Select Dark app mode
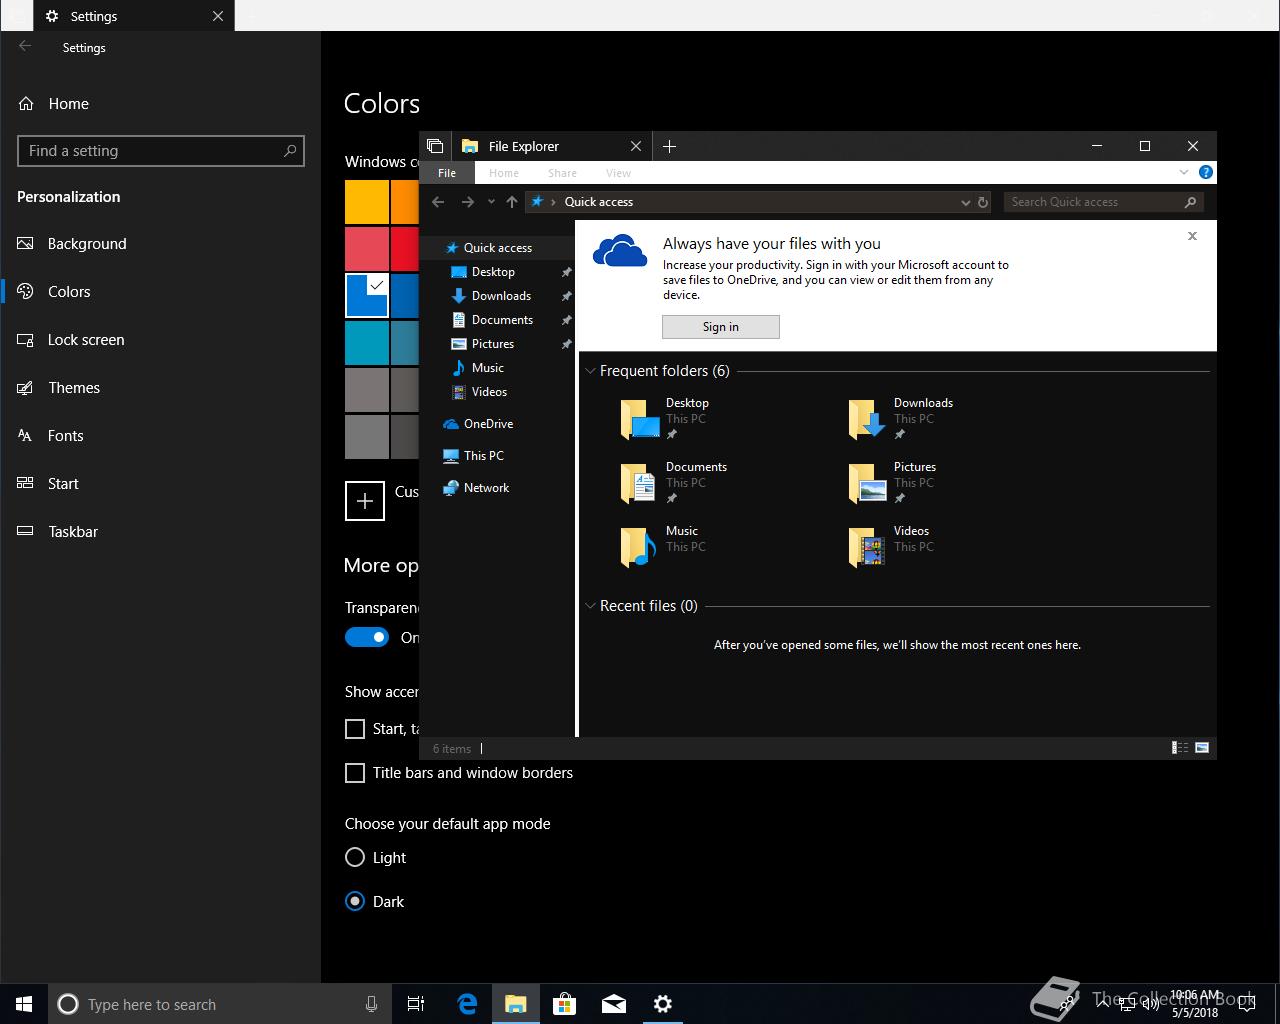Image resolution: width=1280 pixels, height=1024 pixels. click(x=355, y=901)
